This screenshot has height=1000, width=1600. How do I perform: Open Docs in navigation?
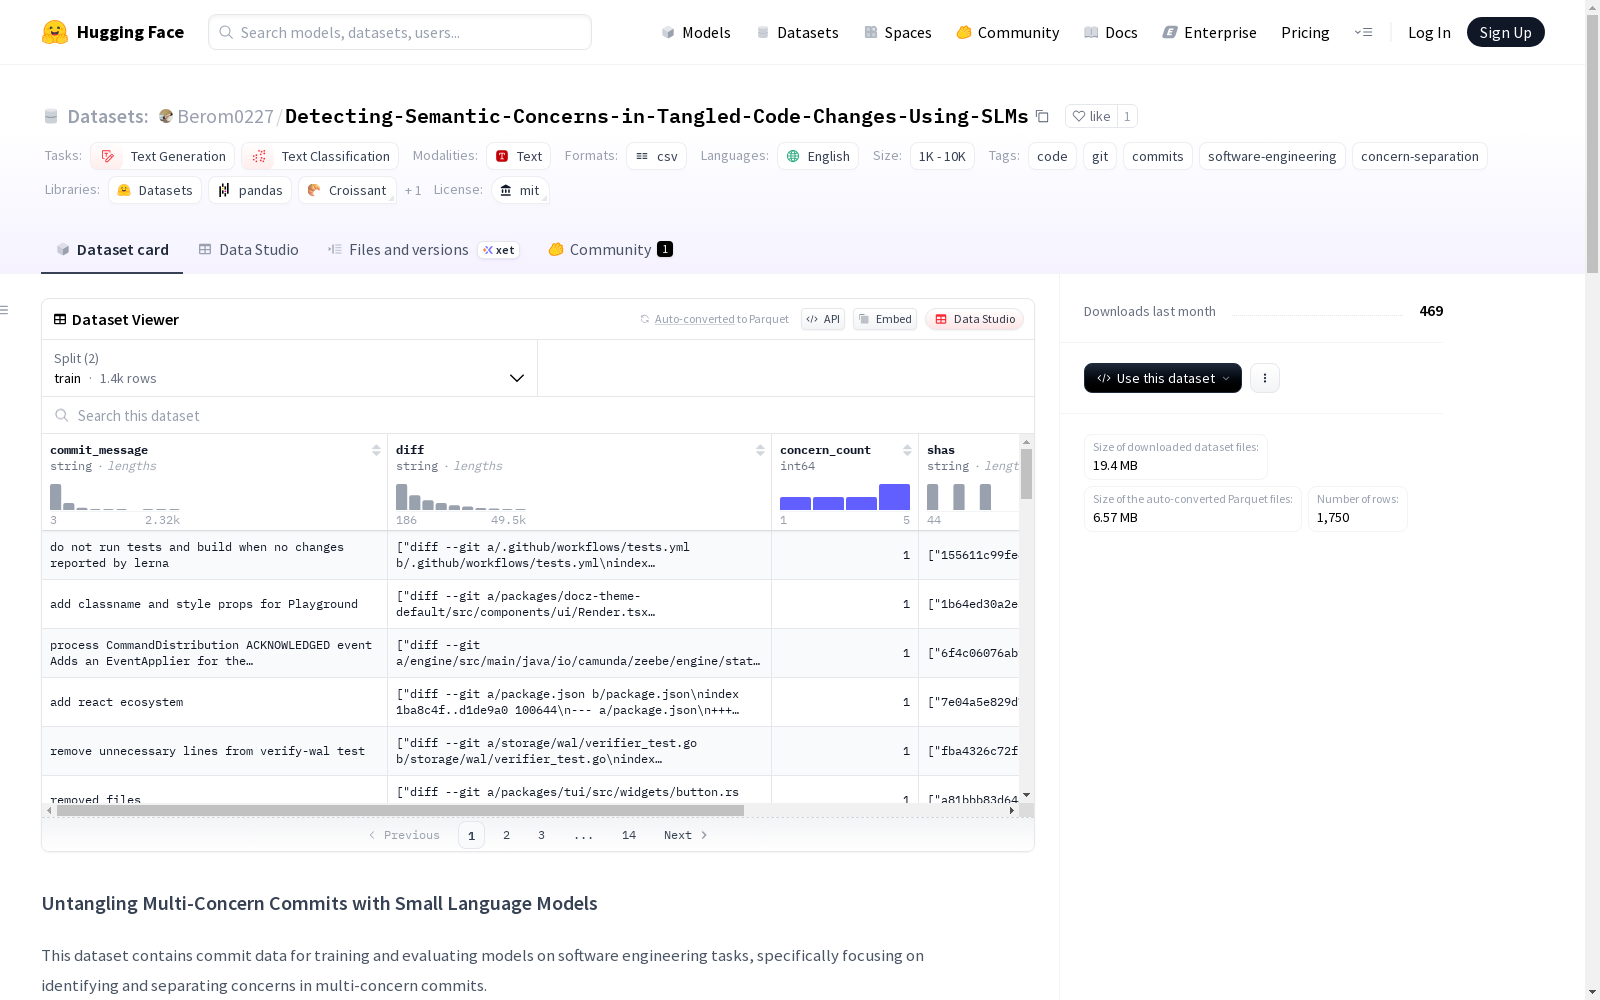point(1111,32)
